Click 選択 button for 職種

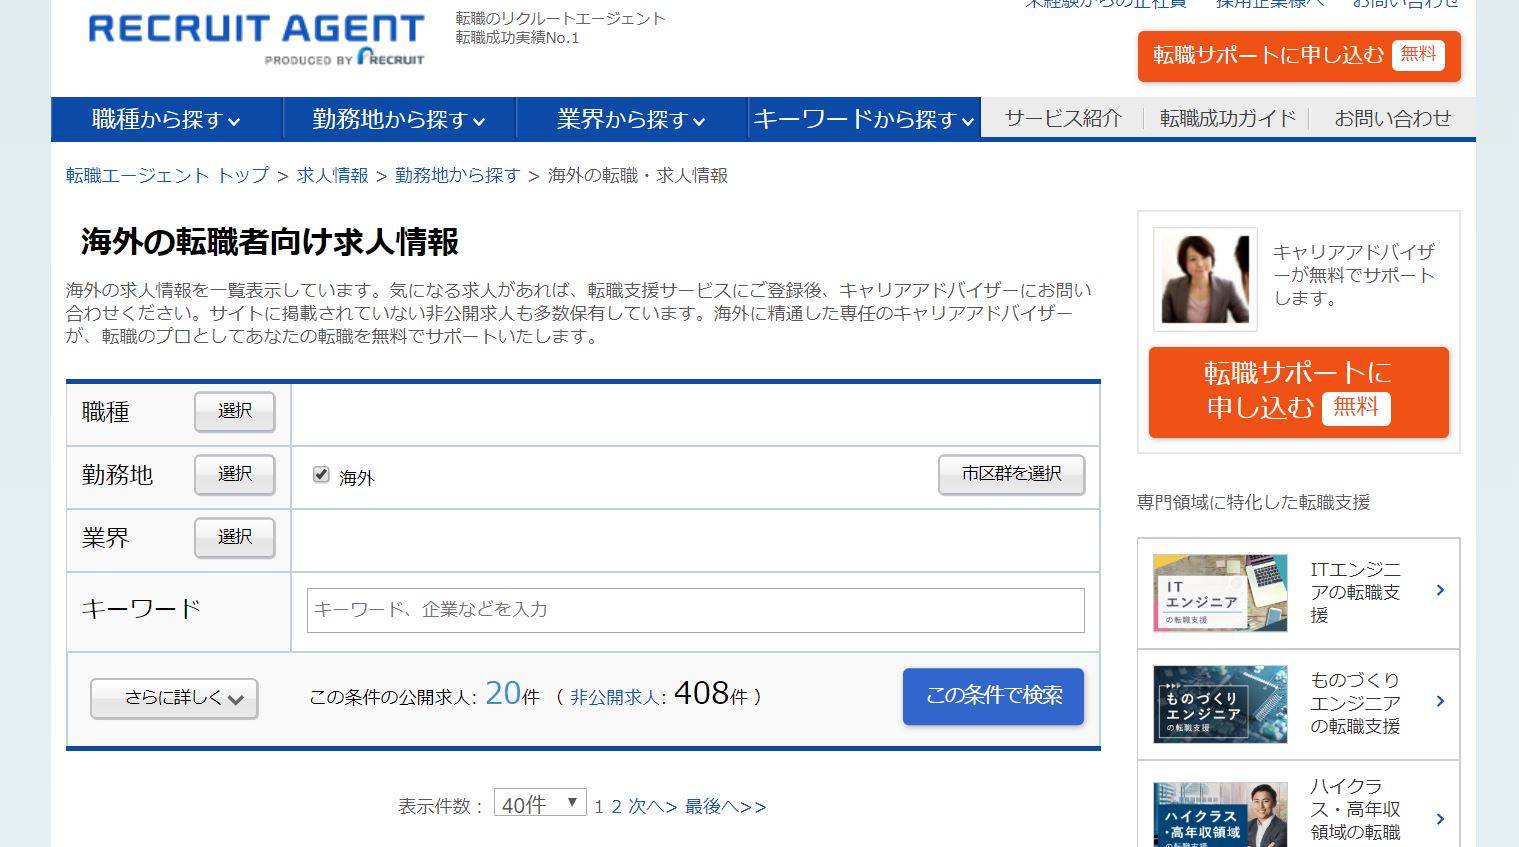(235, 412)
